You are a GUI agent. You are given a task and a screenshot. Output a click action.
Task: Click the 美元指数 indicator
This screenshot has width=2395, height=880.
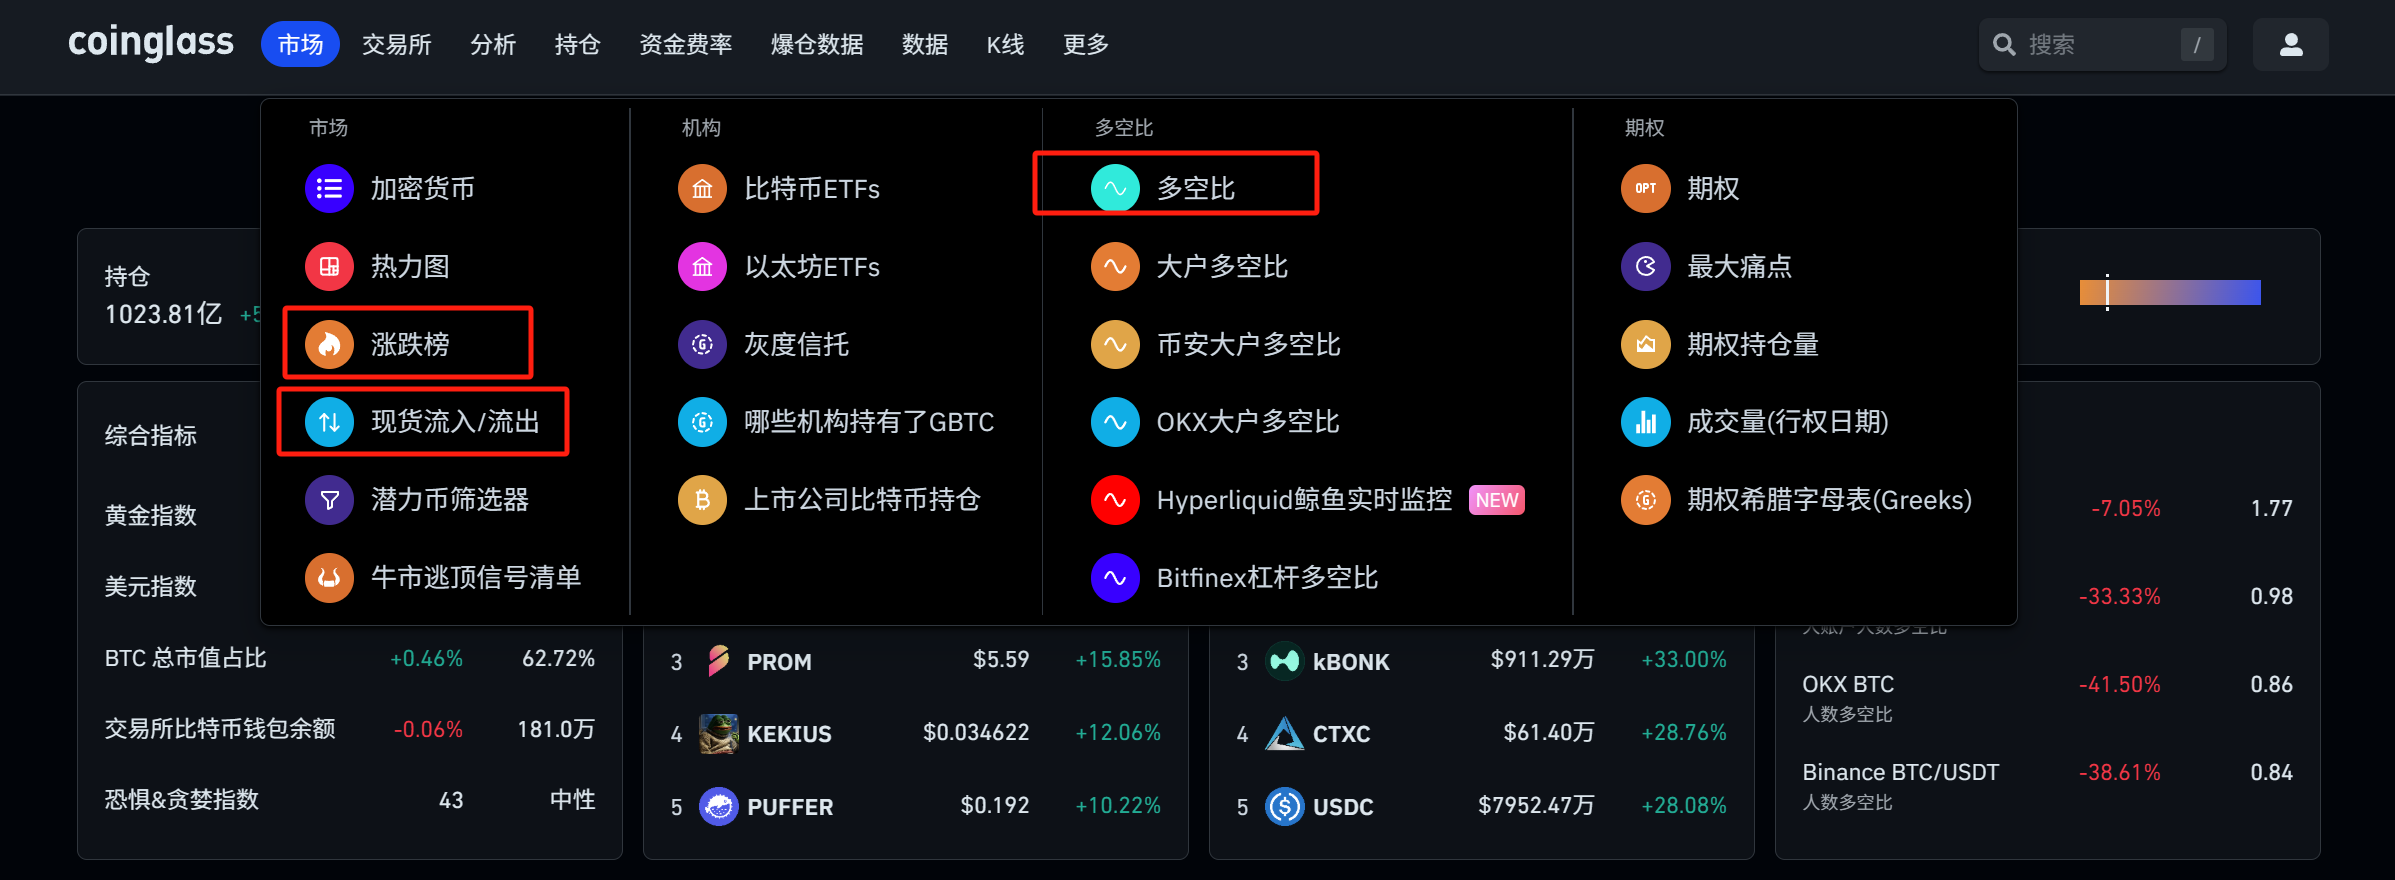click(x=151, y=586)
